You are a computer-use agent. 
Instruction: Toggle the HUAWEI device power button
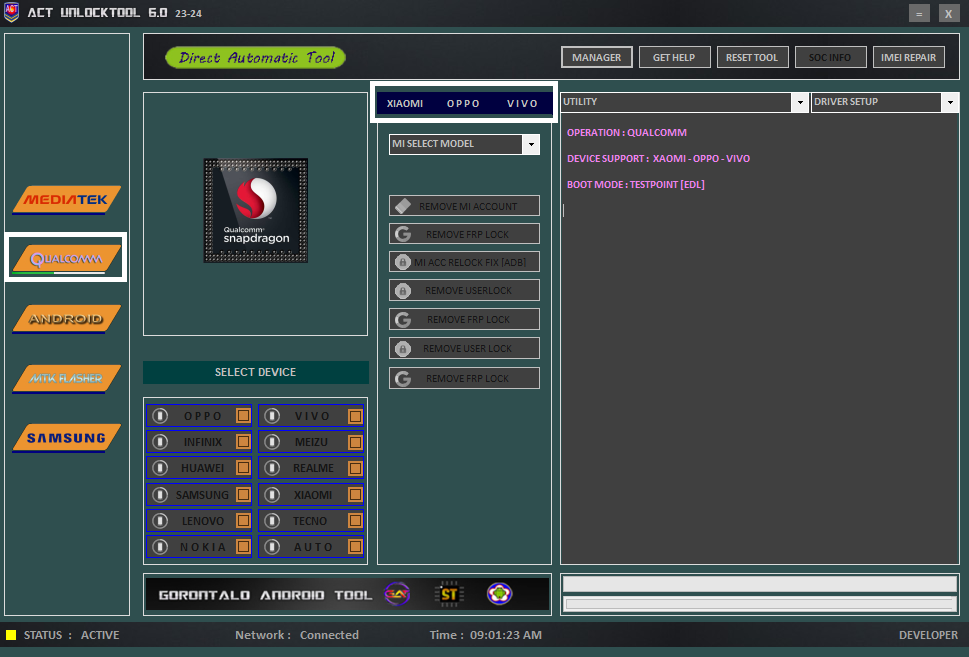pos(160,468)
